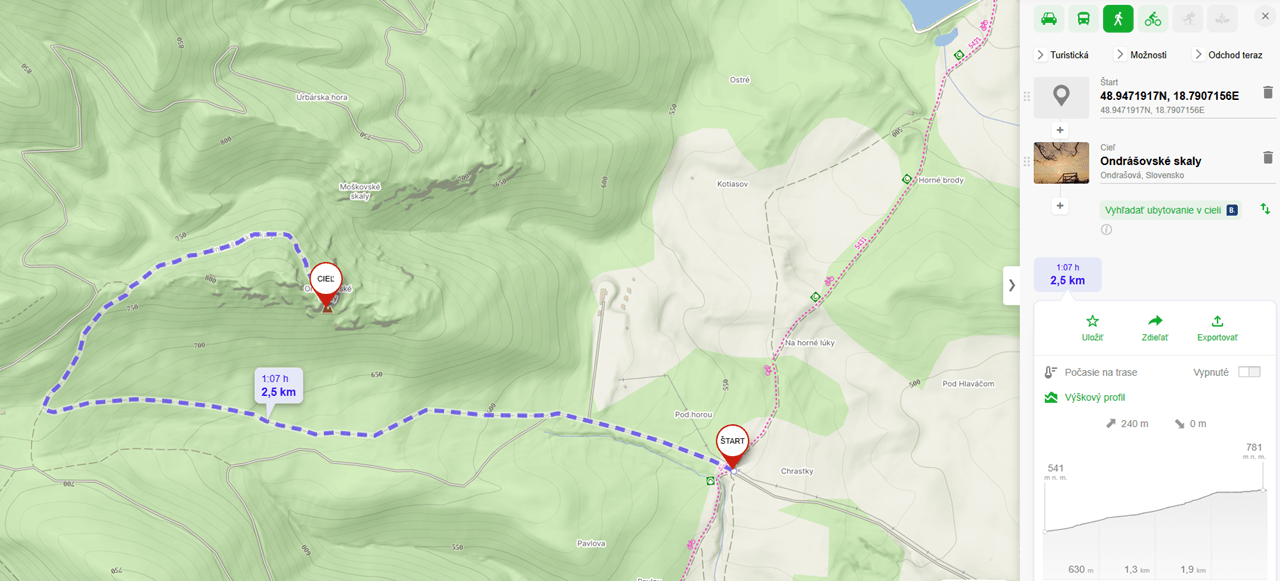Screen dimensions: 1280x581
Task: Toggle Počasie na trase switch
Action: click(1249, 372)
